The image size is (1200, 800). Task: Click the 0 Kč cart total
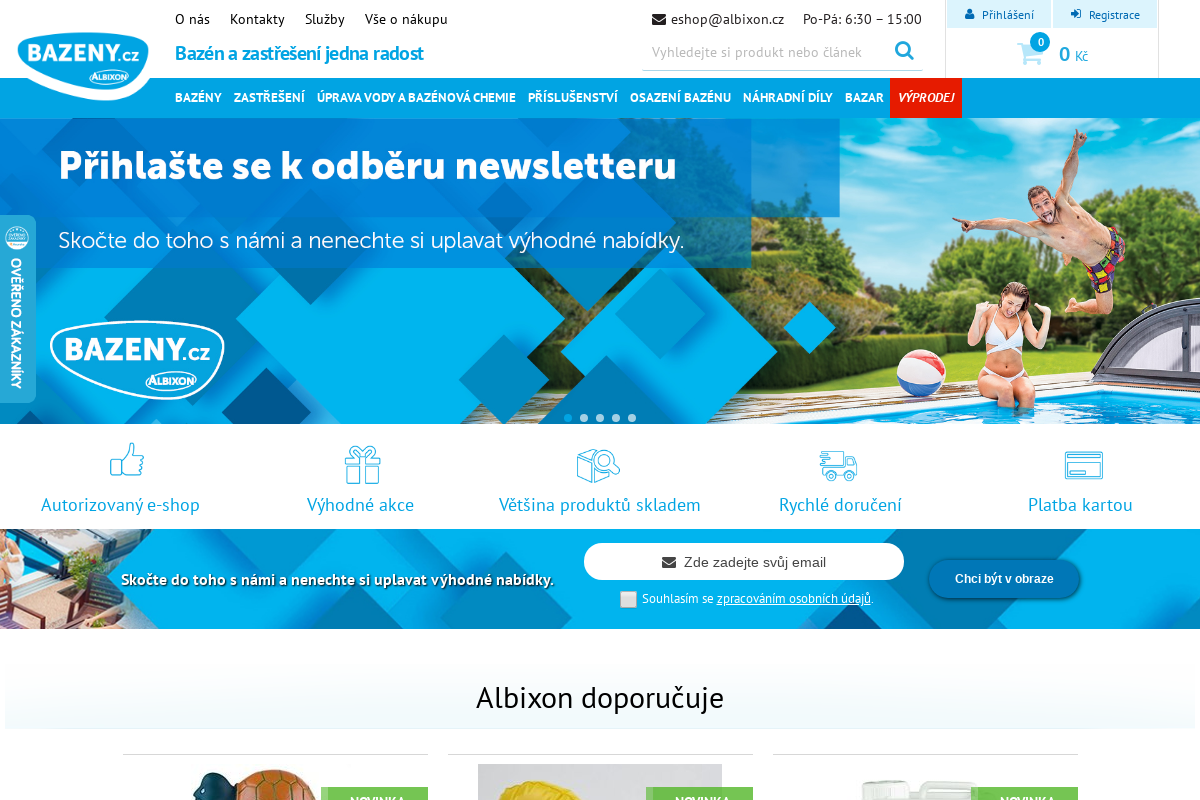[x=1073, y=55]
